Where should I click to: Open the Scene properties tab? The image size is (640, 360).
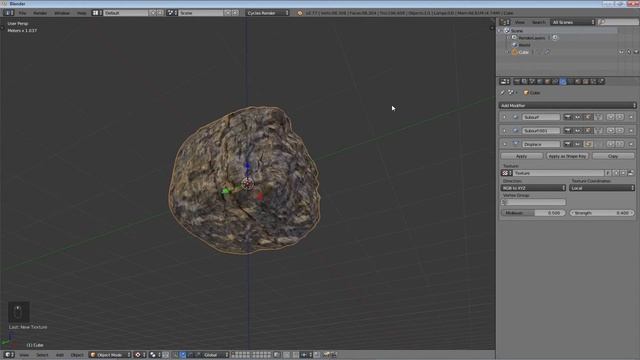coord(532,82)
